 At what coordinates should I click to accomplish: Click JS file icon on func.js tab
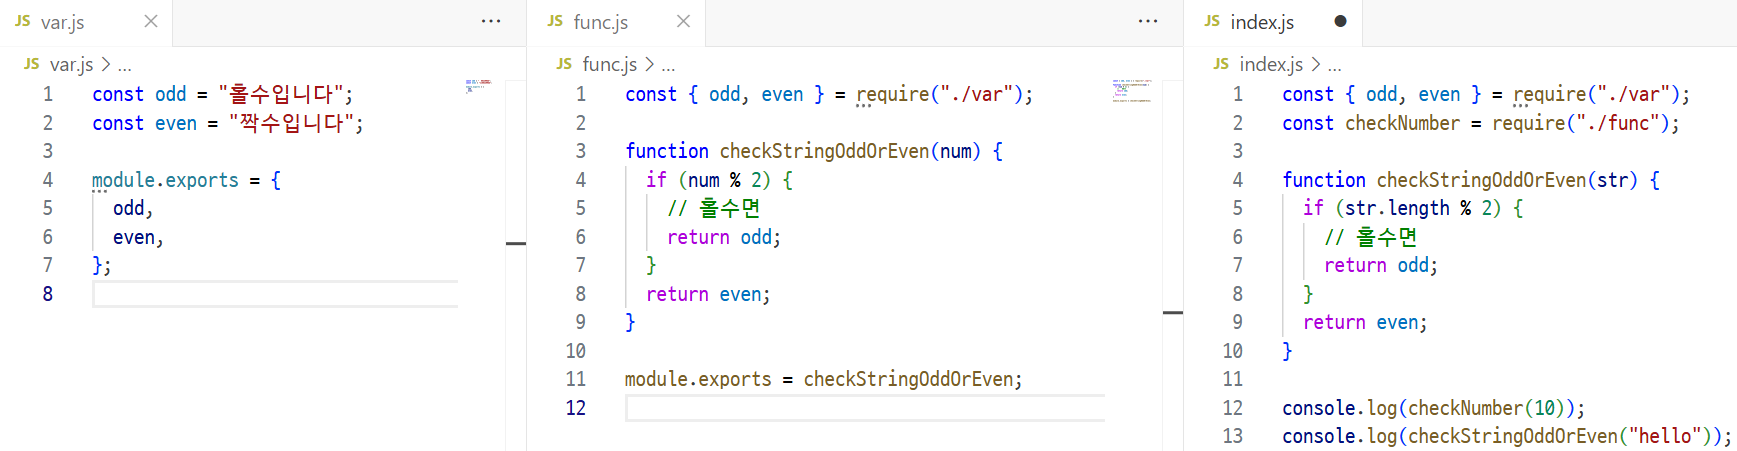555,21
